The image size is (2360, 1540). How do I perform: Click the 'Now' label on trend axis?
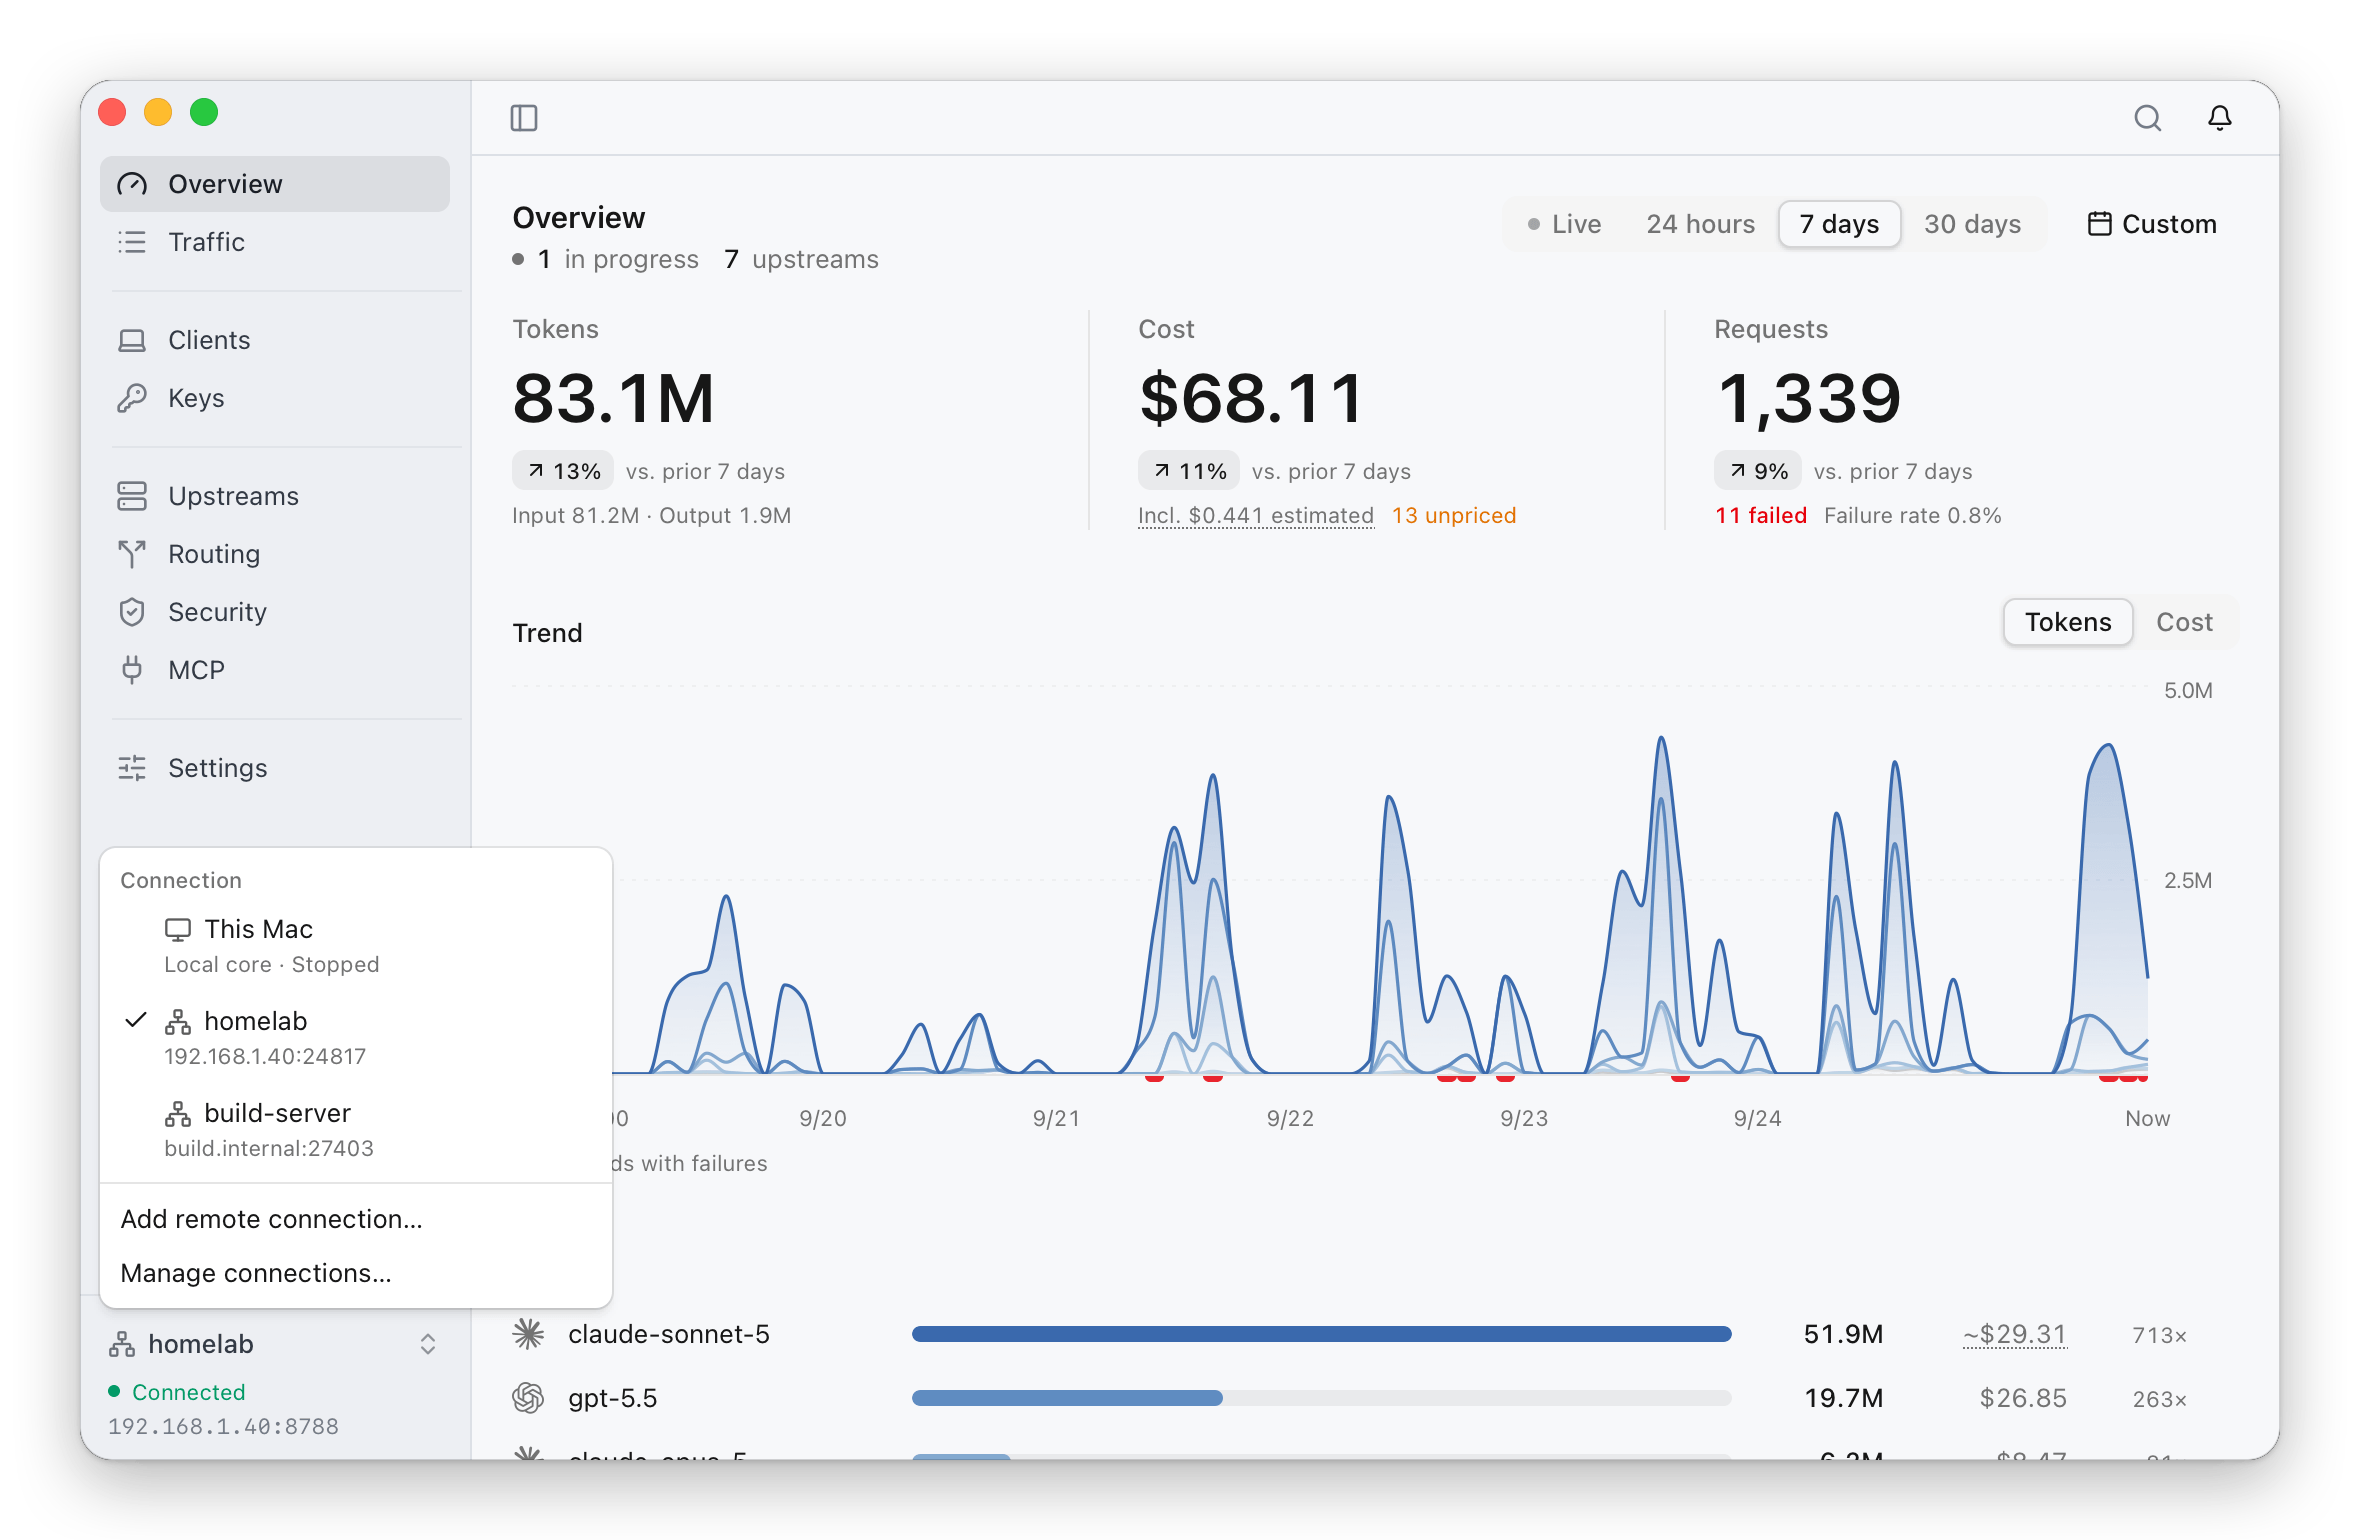click(x=2147, y=1118)
